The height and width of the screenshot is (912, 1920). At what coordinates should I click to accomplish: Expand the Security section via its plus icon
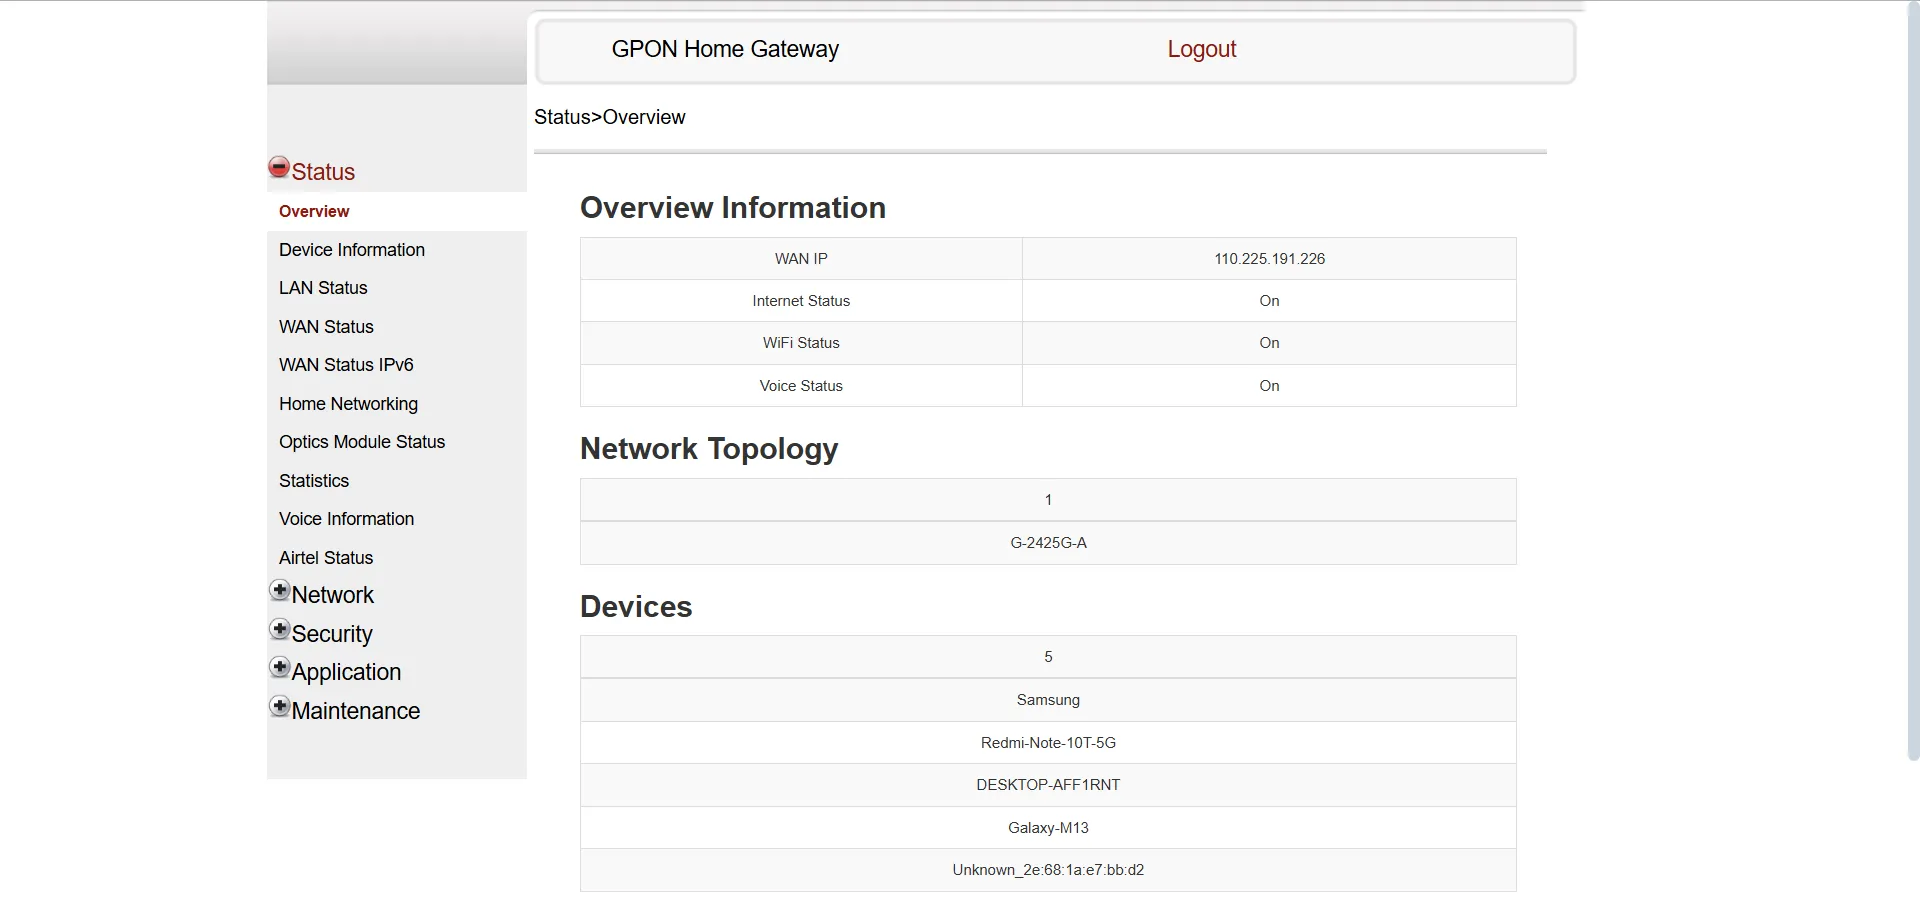pyautogui.click(x=278, y=628)
